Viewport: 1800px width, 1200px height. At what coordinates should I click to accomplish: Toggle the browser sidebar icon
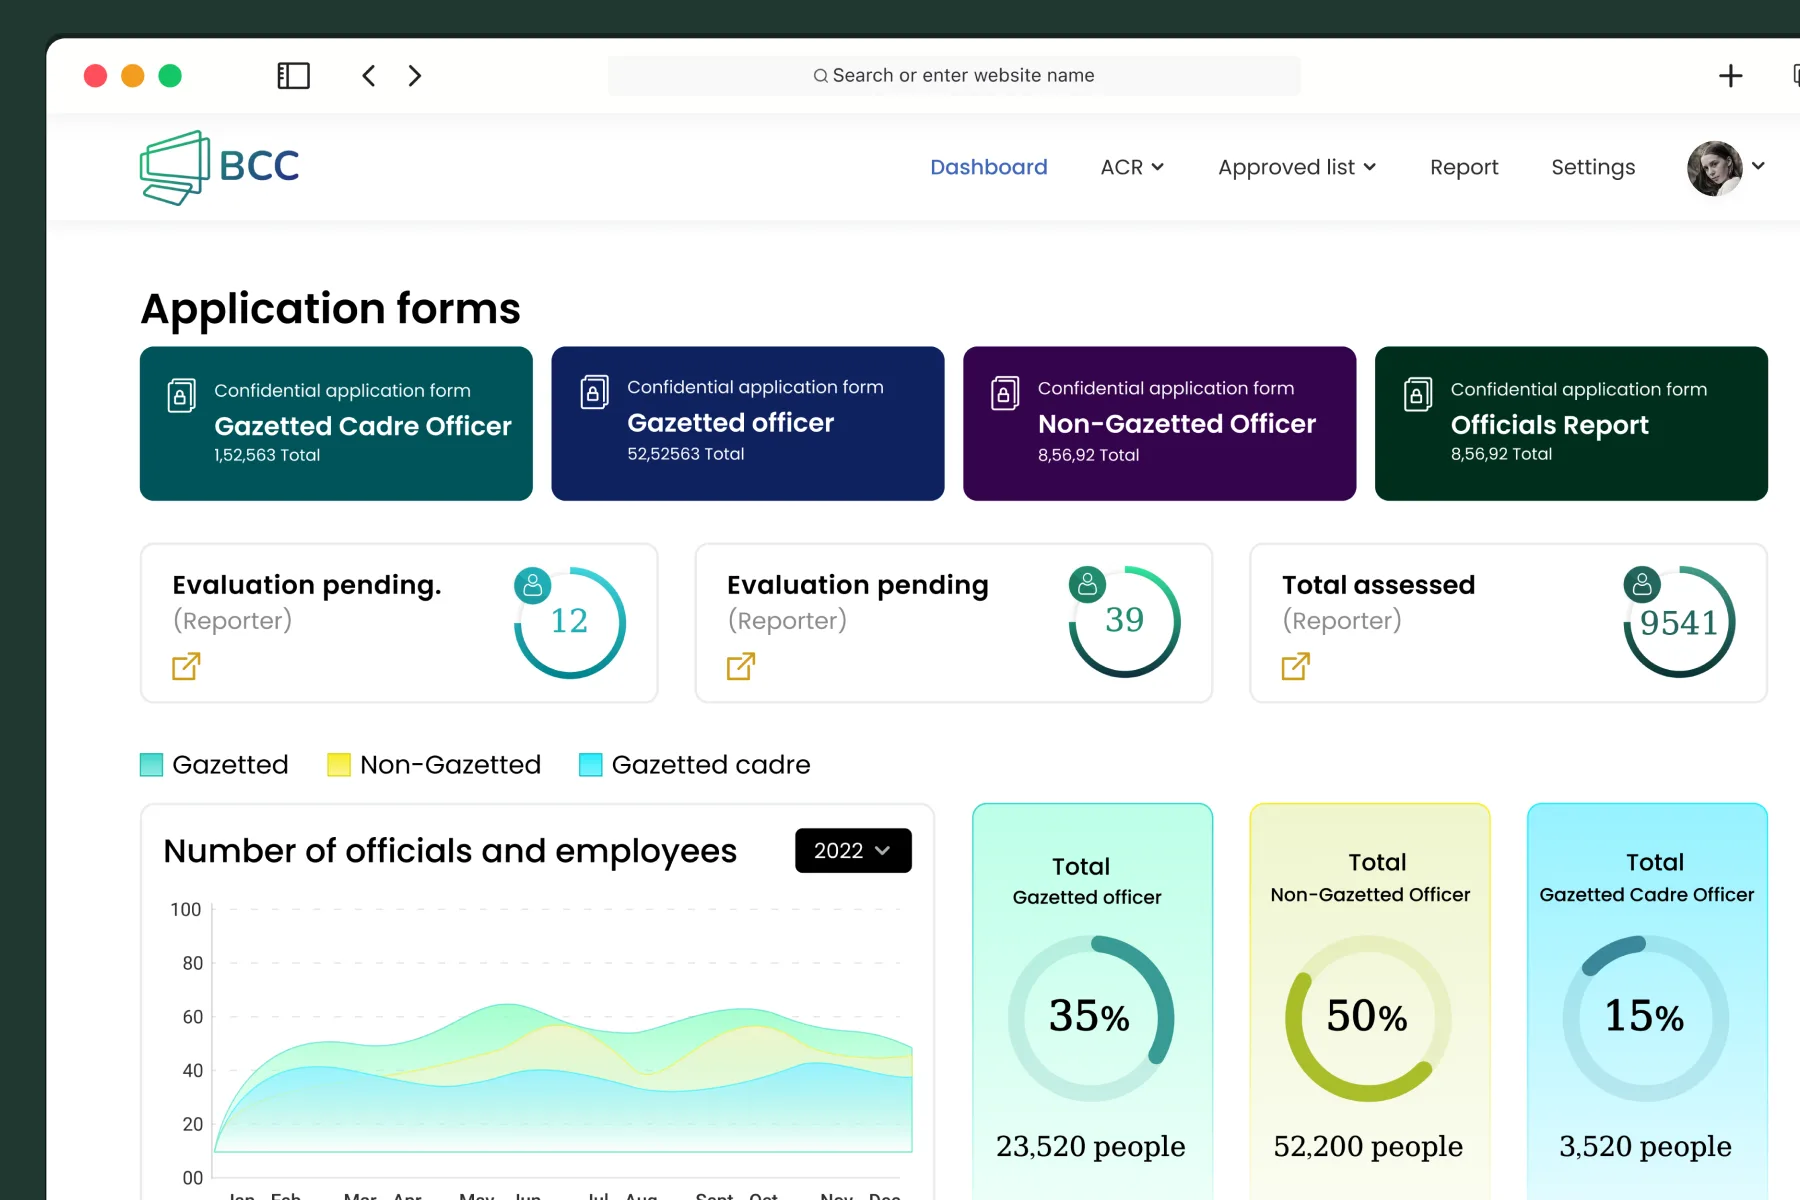pyautogui.click(x=293, y=76)
